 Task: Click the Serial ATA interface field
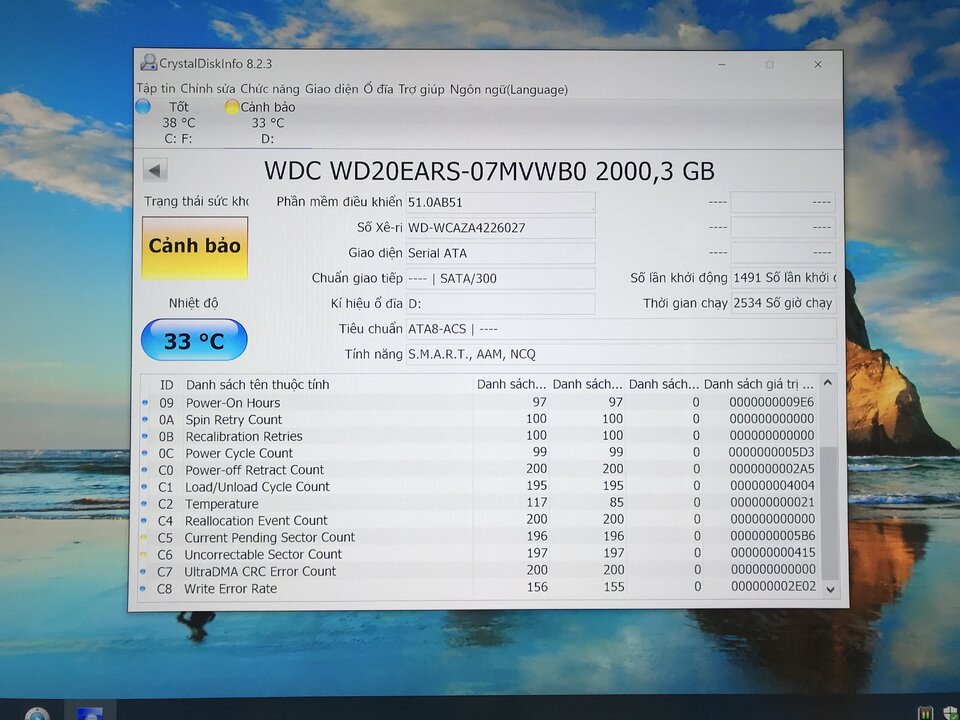[500, 253]
